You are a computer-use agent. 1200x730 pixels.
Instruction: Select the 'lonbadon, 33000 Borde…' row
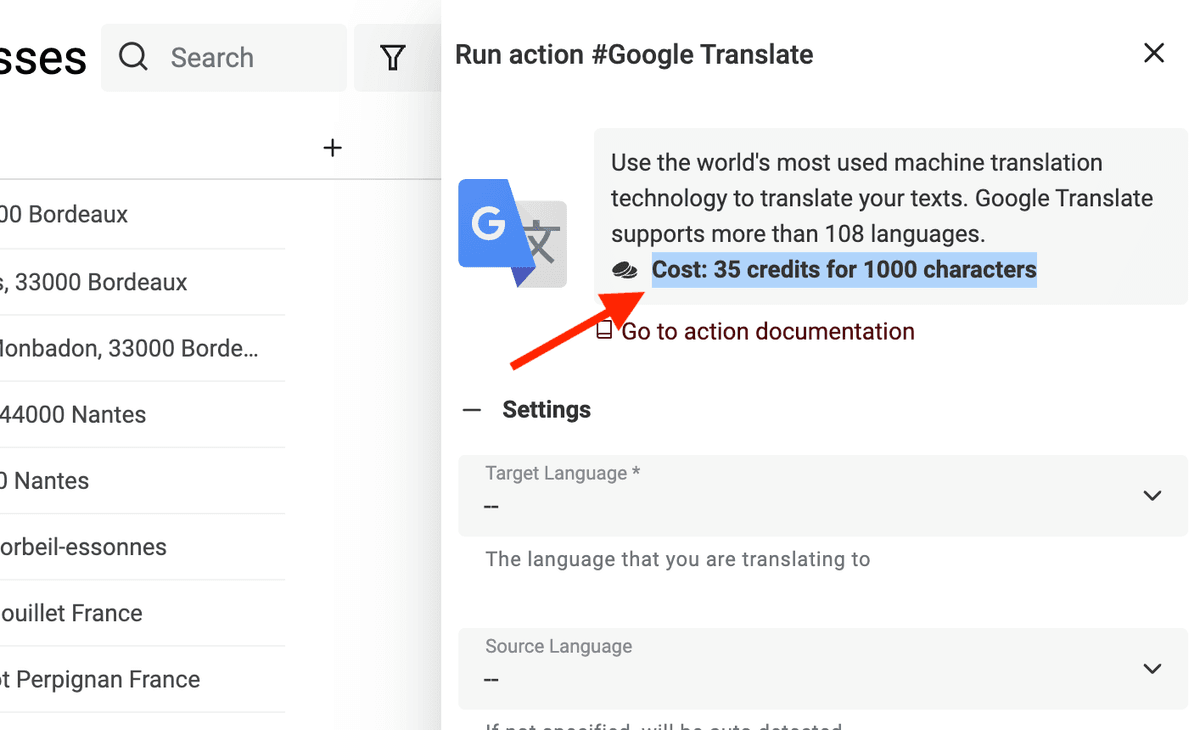tap(142, 348)
